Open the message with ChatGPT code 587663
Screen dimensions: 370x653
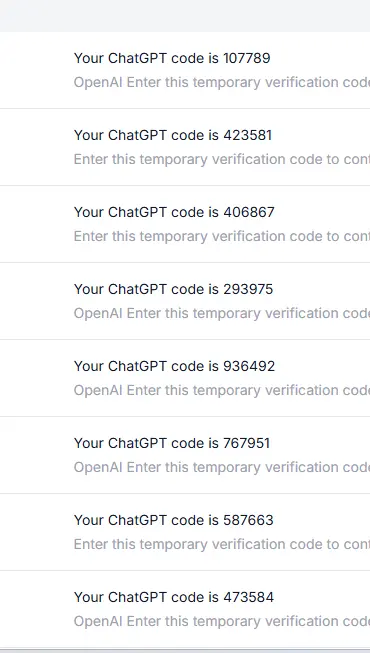(x=185, y=532)
